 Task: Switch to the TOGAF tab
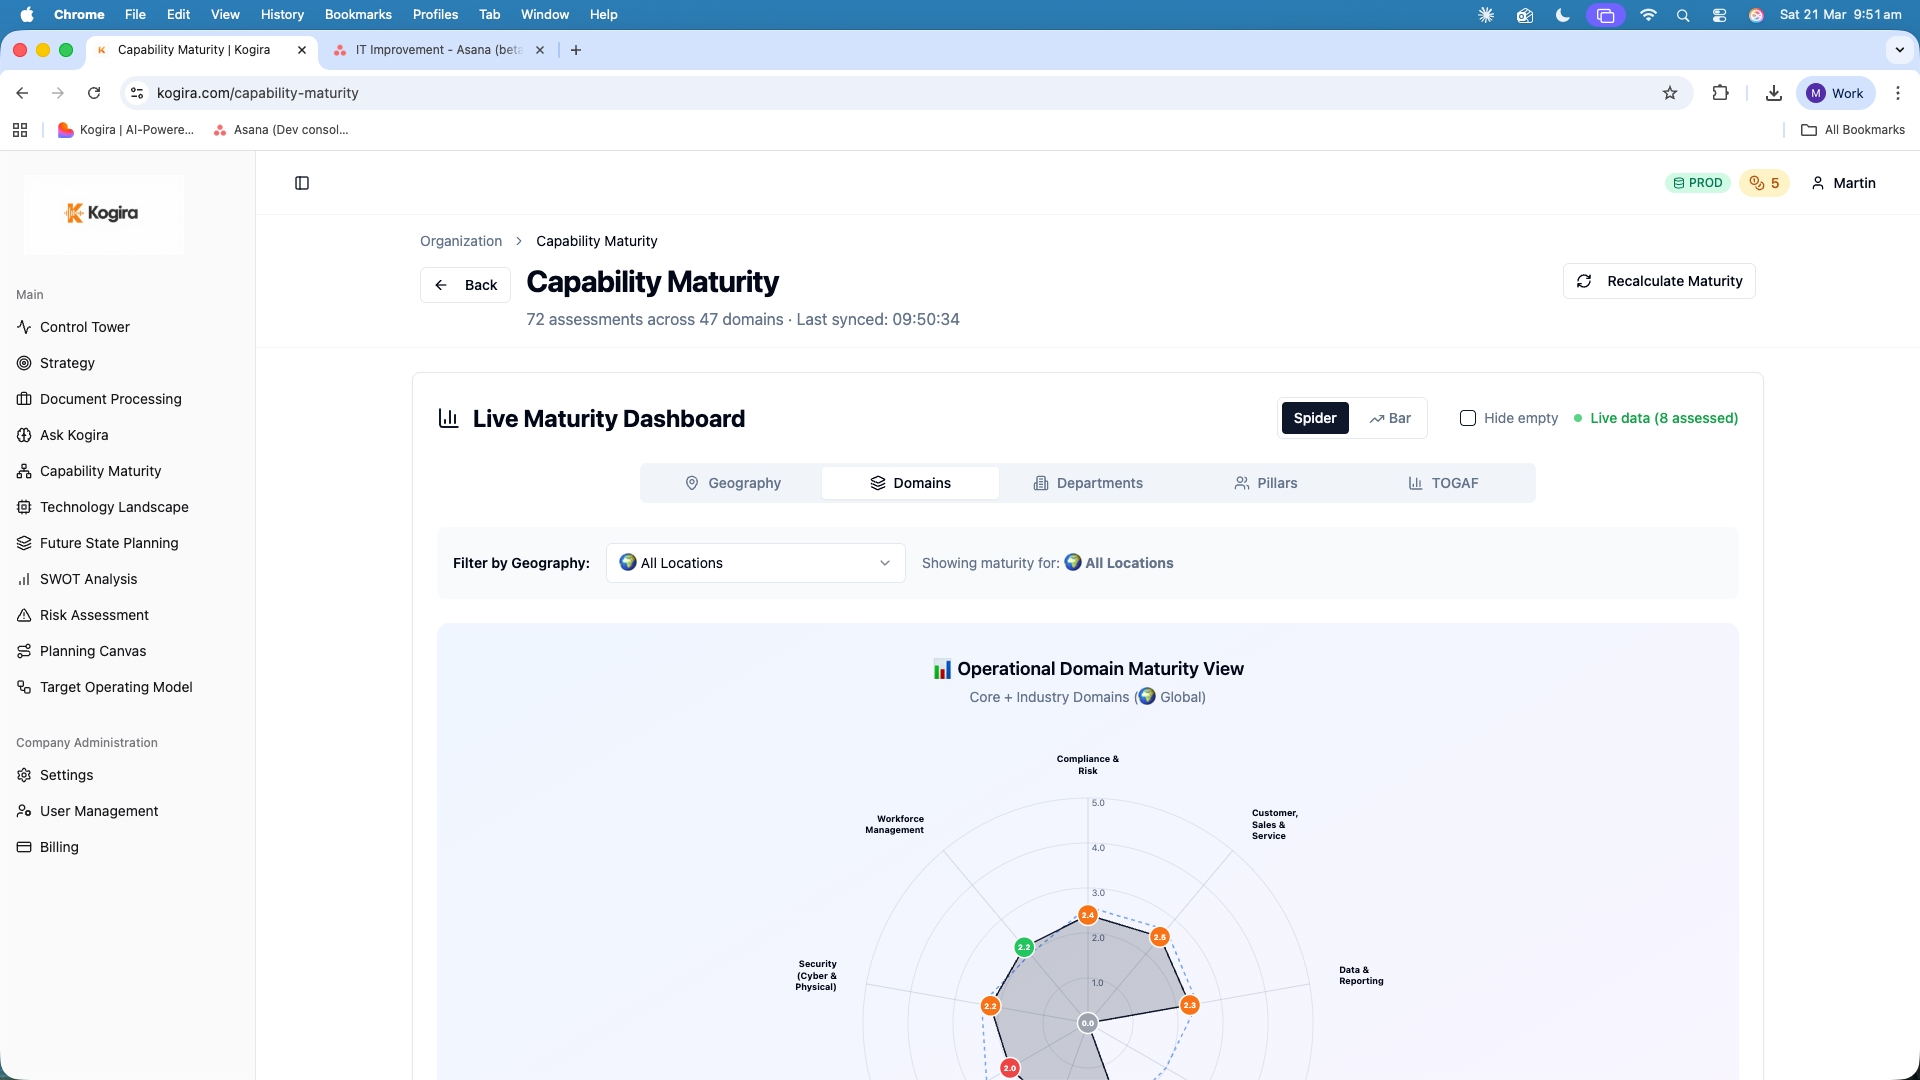(x=1444, y=483)
